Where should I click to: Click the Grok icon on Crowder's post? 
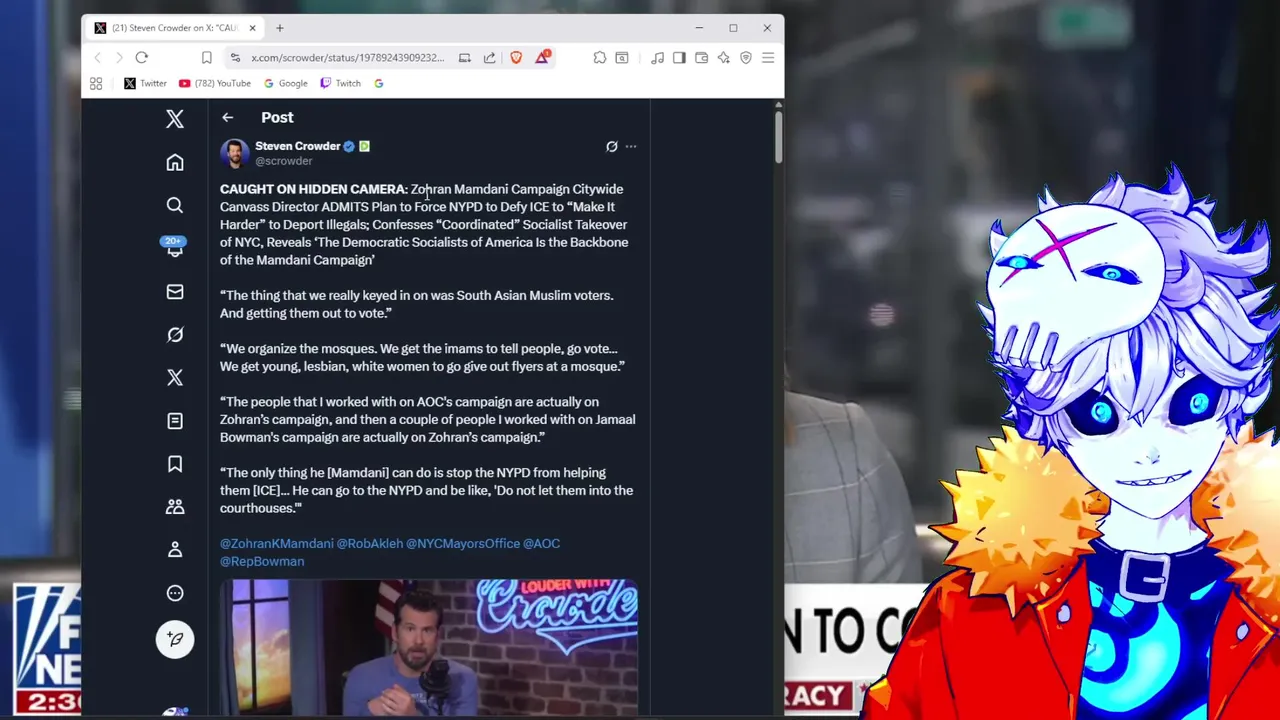pyautogui.click(x=612, y=146)
